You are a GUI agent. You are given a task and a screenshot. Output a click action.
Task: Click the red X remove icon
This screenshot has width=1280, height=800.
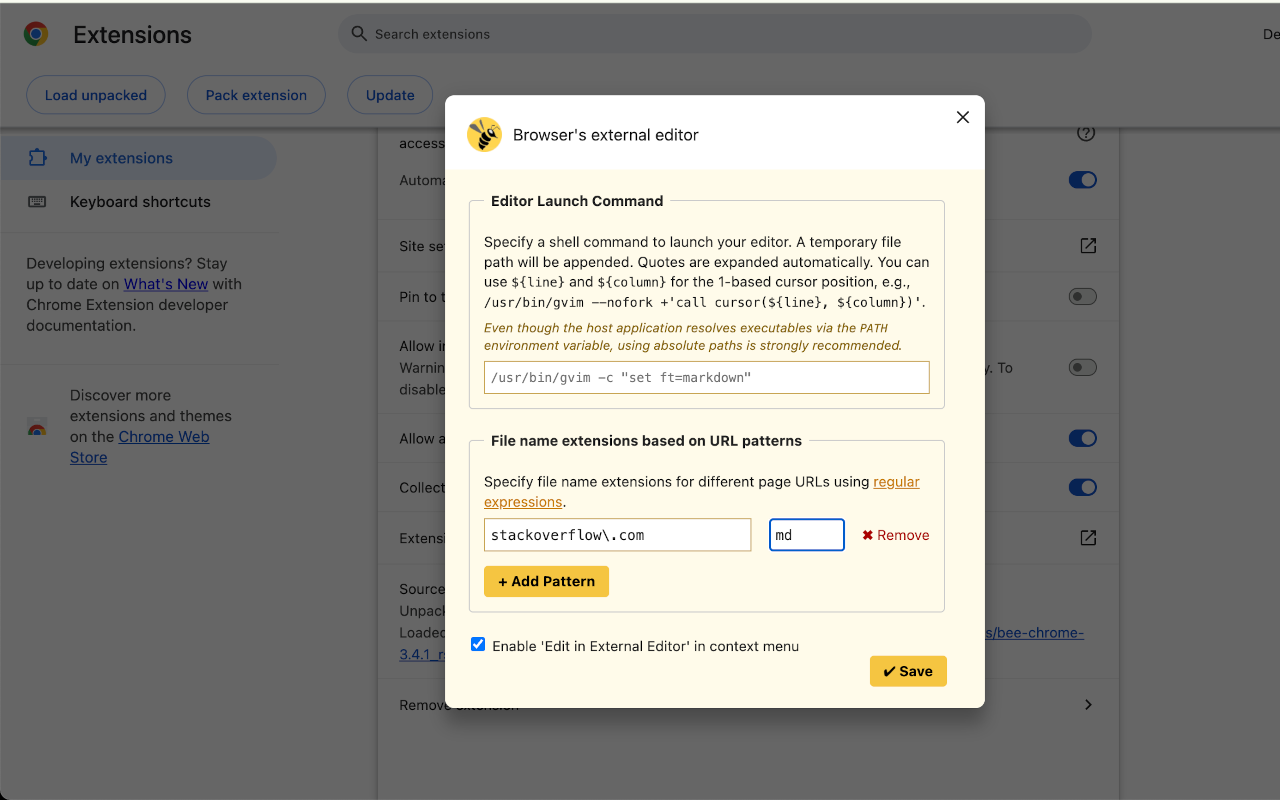click(x=867, y=535)
